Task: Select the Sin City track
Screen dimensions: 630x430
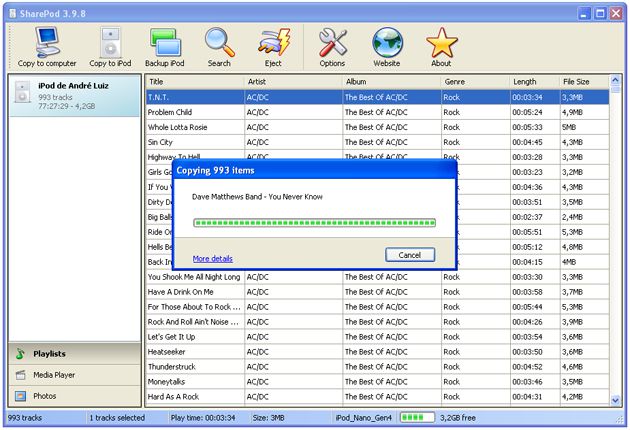Action: pos(377,142)
